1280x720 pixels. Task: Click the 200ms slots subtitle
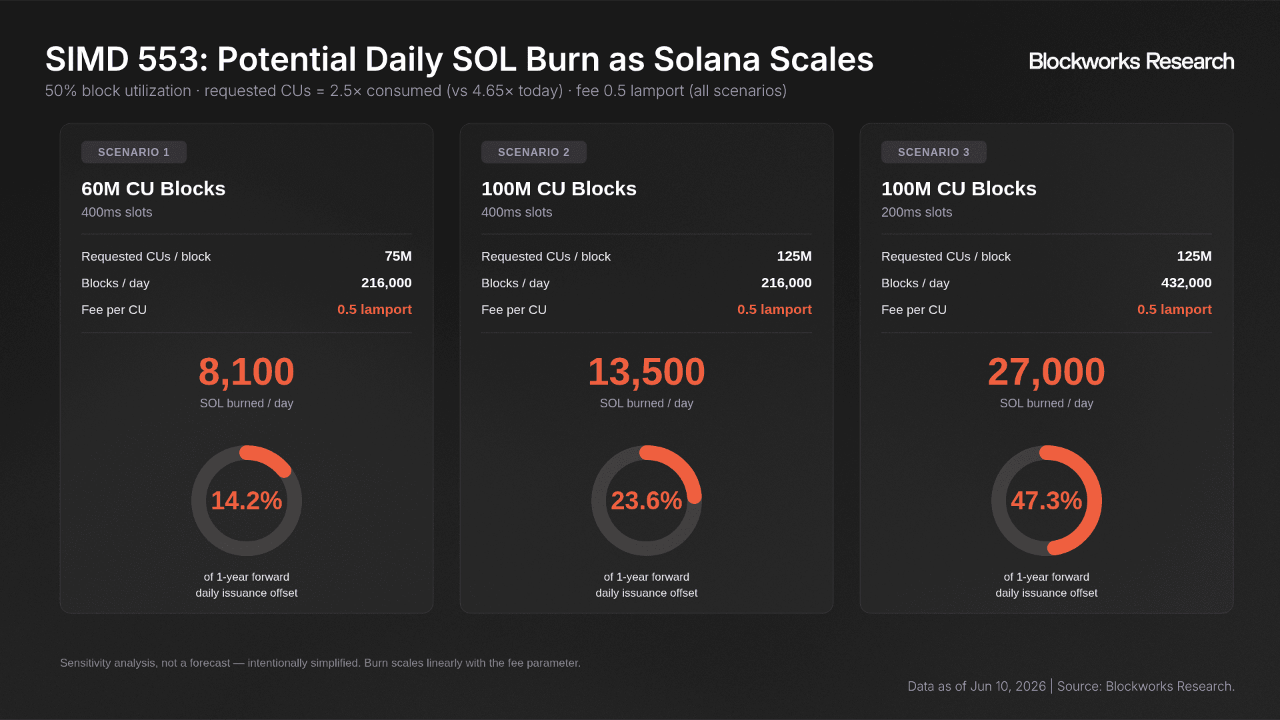(x=916, y=212)
